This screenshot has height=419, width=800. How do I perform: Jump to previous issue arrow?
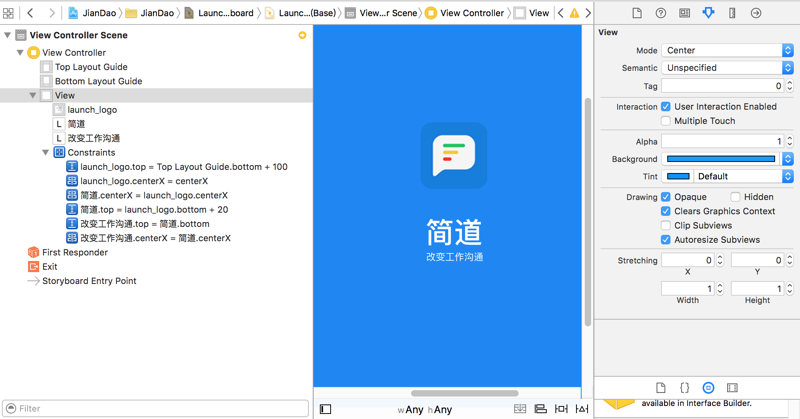tap(561, 13)
